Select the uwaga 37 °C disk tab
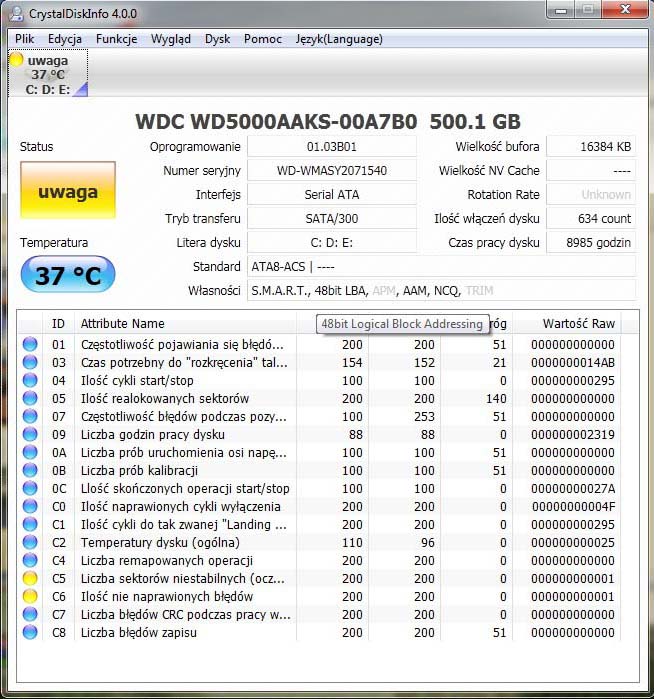The height and width of the screenshot is (699, 654). coord(48,74)
